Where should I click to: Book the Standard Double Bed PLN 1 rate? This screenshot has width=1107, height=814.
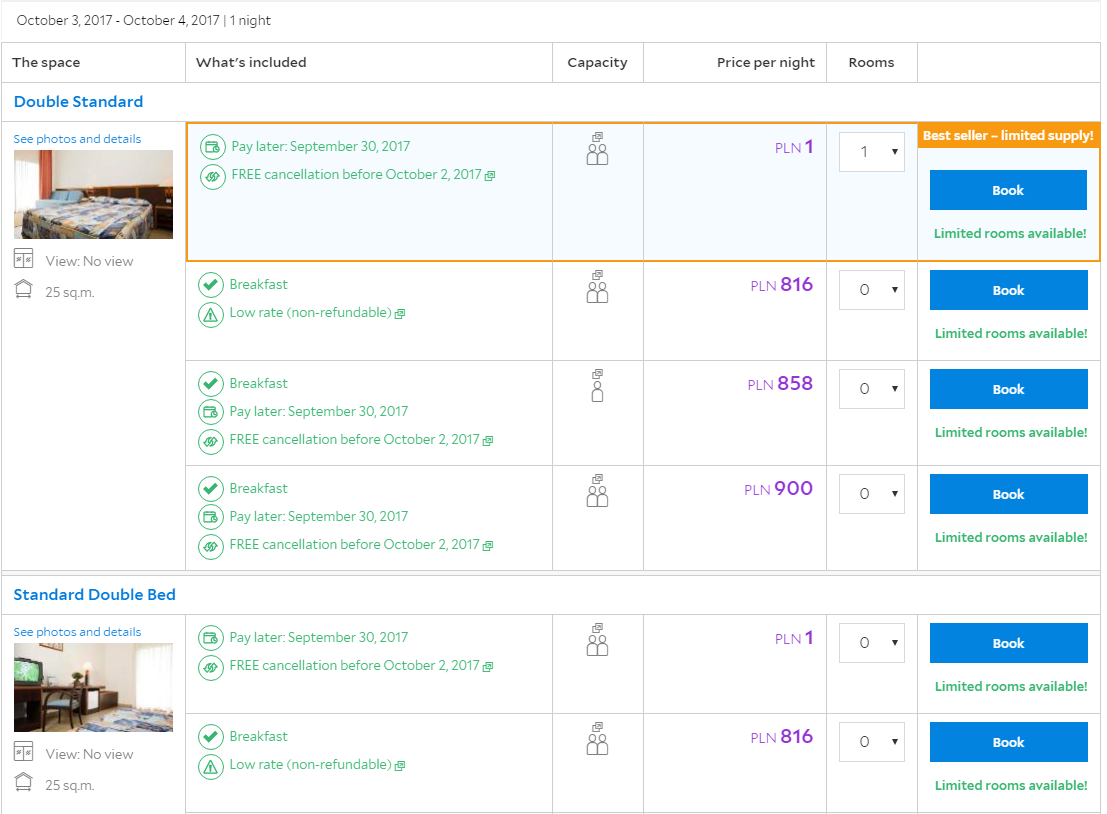(x=1008, y=643)
